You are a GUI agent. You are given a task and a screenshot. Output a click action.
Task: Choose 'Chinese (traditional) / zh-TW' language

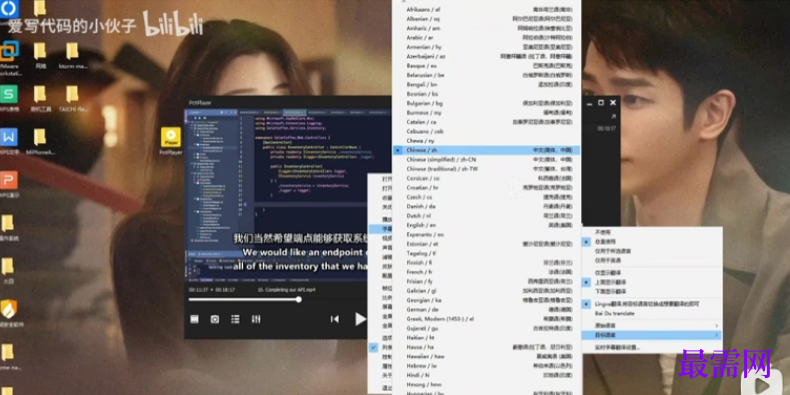tap(487, 169)
